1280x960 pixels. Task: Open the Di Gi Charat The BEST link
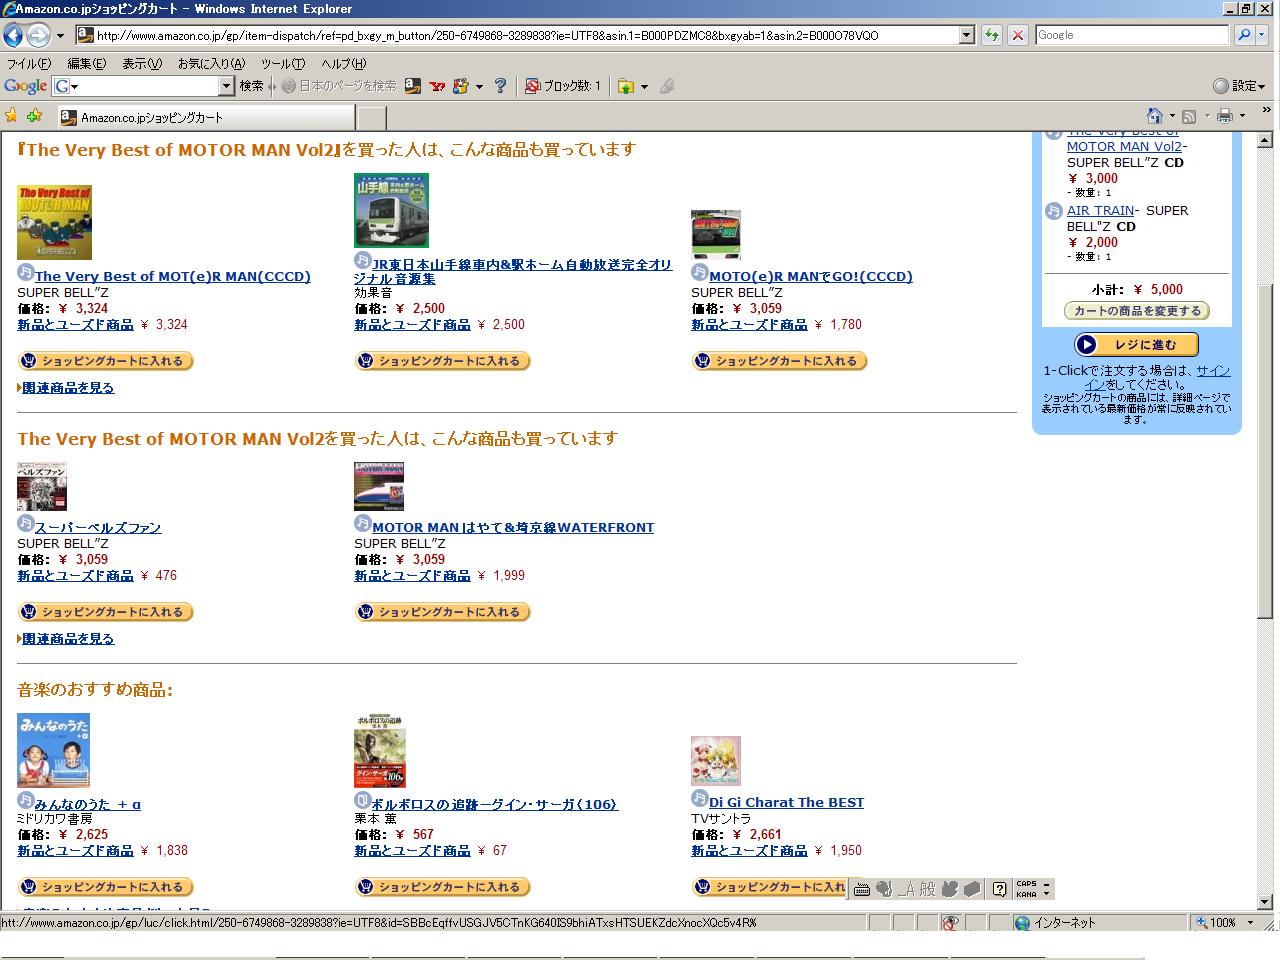(786, 802)
